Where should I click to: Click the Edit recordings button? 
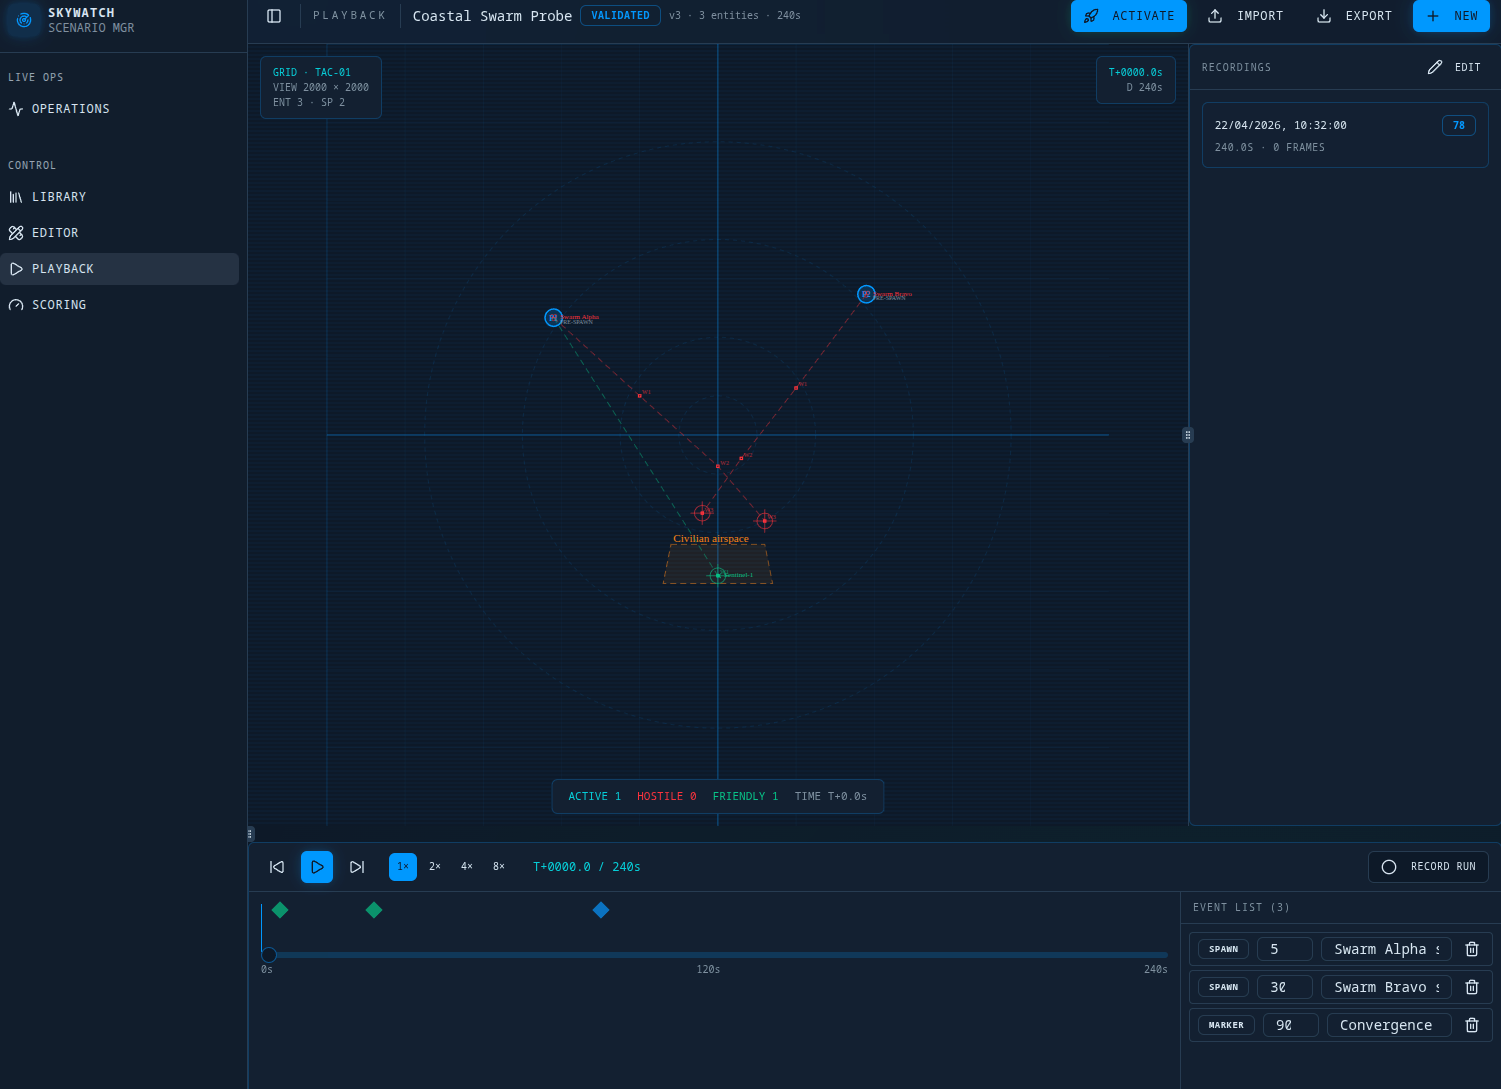point(1454,67)
